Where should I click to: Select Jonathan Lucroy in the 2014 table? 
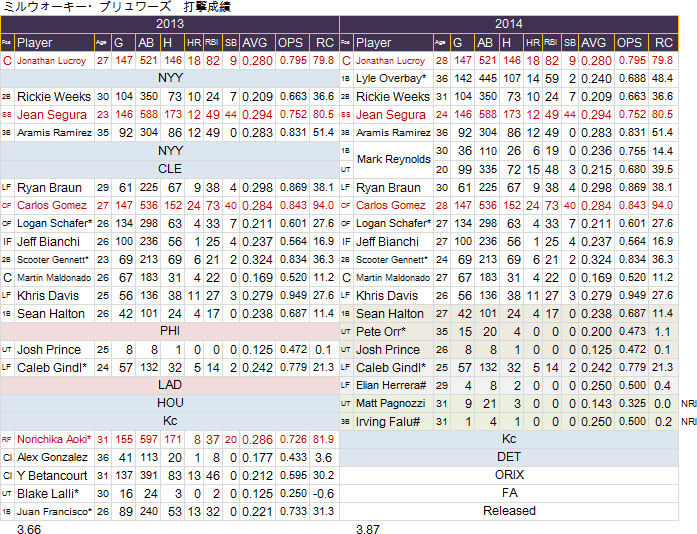[x=390, y=61]
